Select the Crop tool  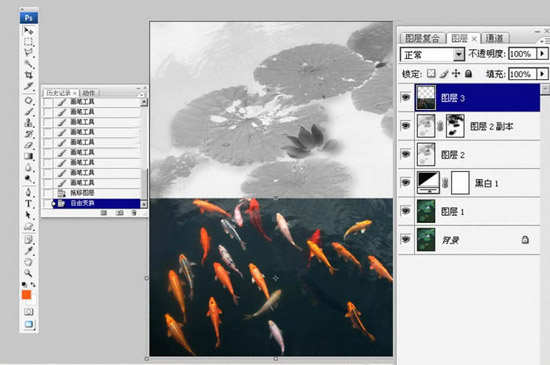[28, 75]
